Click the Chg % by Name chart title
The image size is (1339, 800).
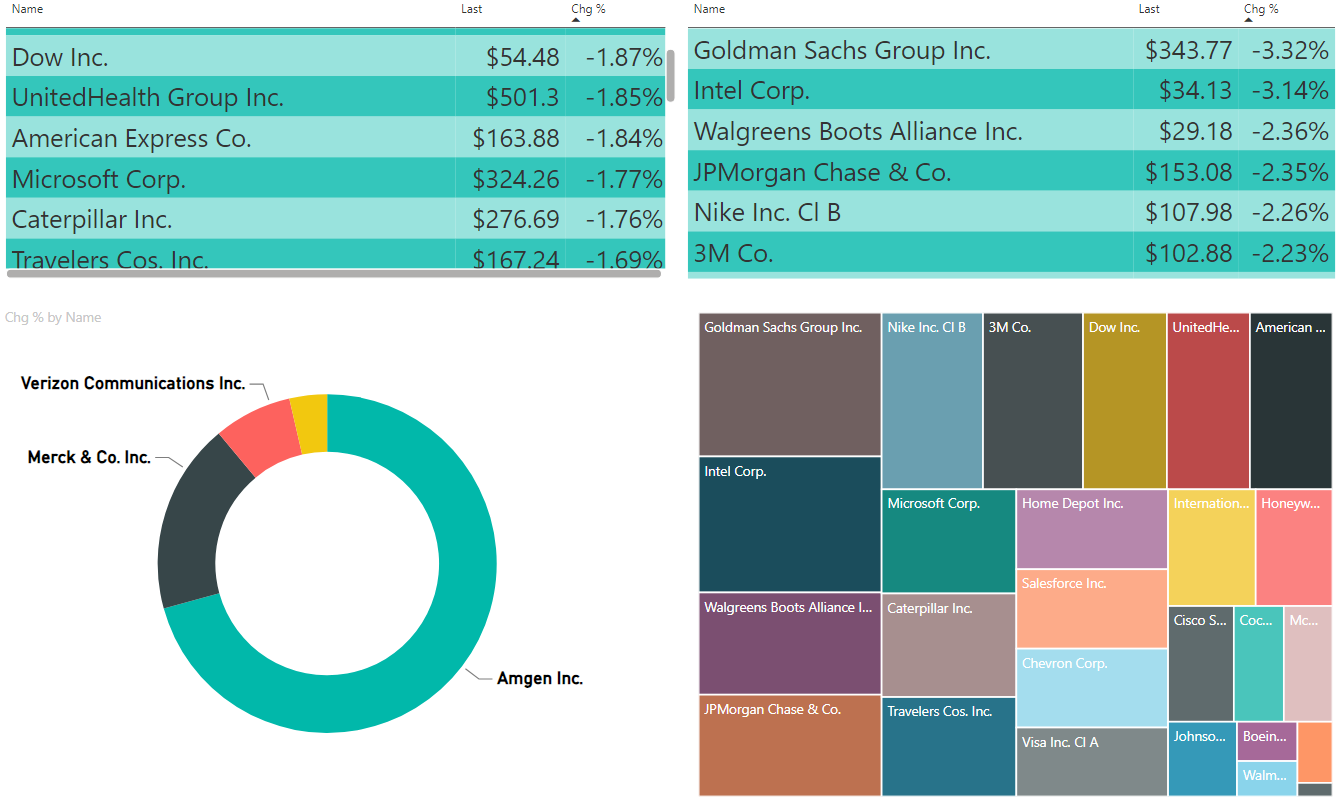(x=53, y=317)
